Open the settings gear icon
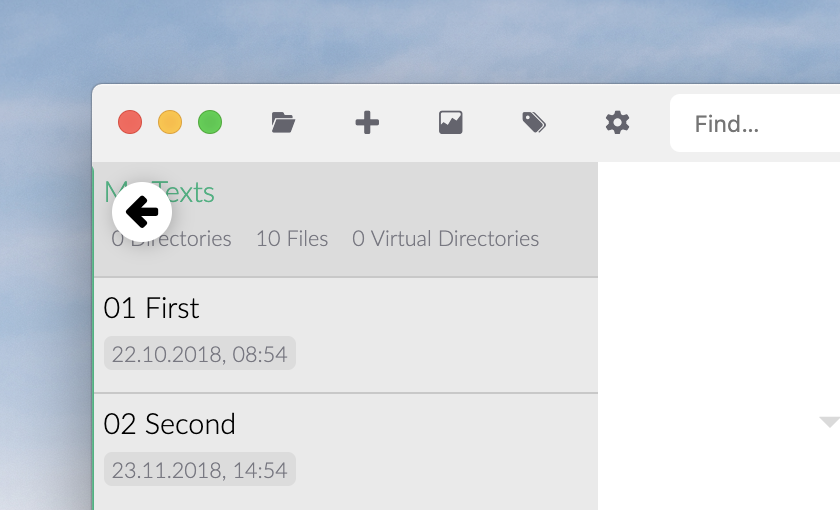The width and height of the screenshot is (840, 510). [618, 123]
